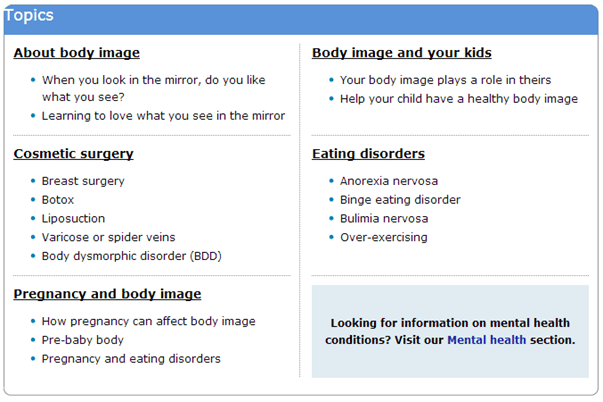
Task: Open Pregnancy and eating disorders link
Action: click(x=131, y=359)
